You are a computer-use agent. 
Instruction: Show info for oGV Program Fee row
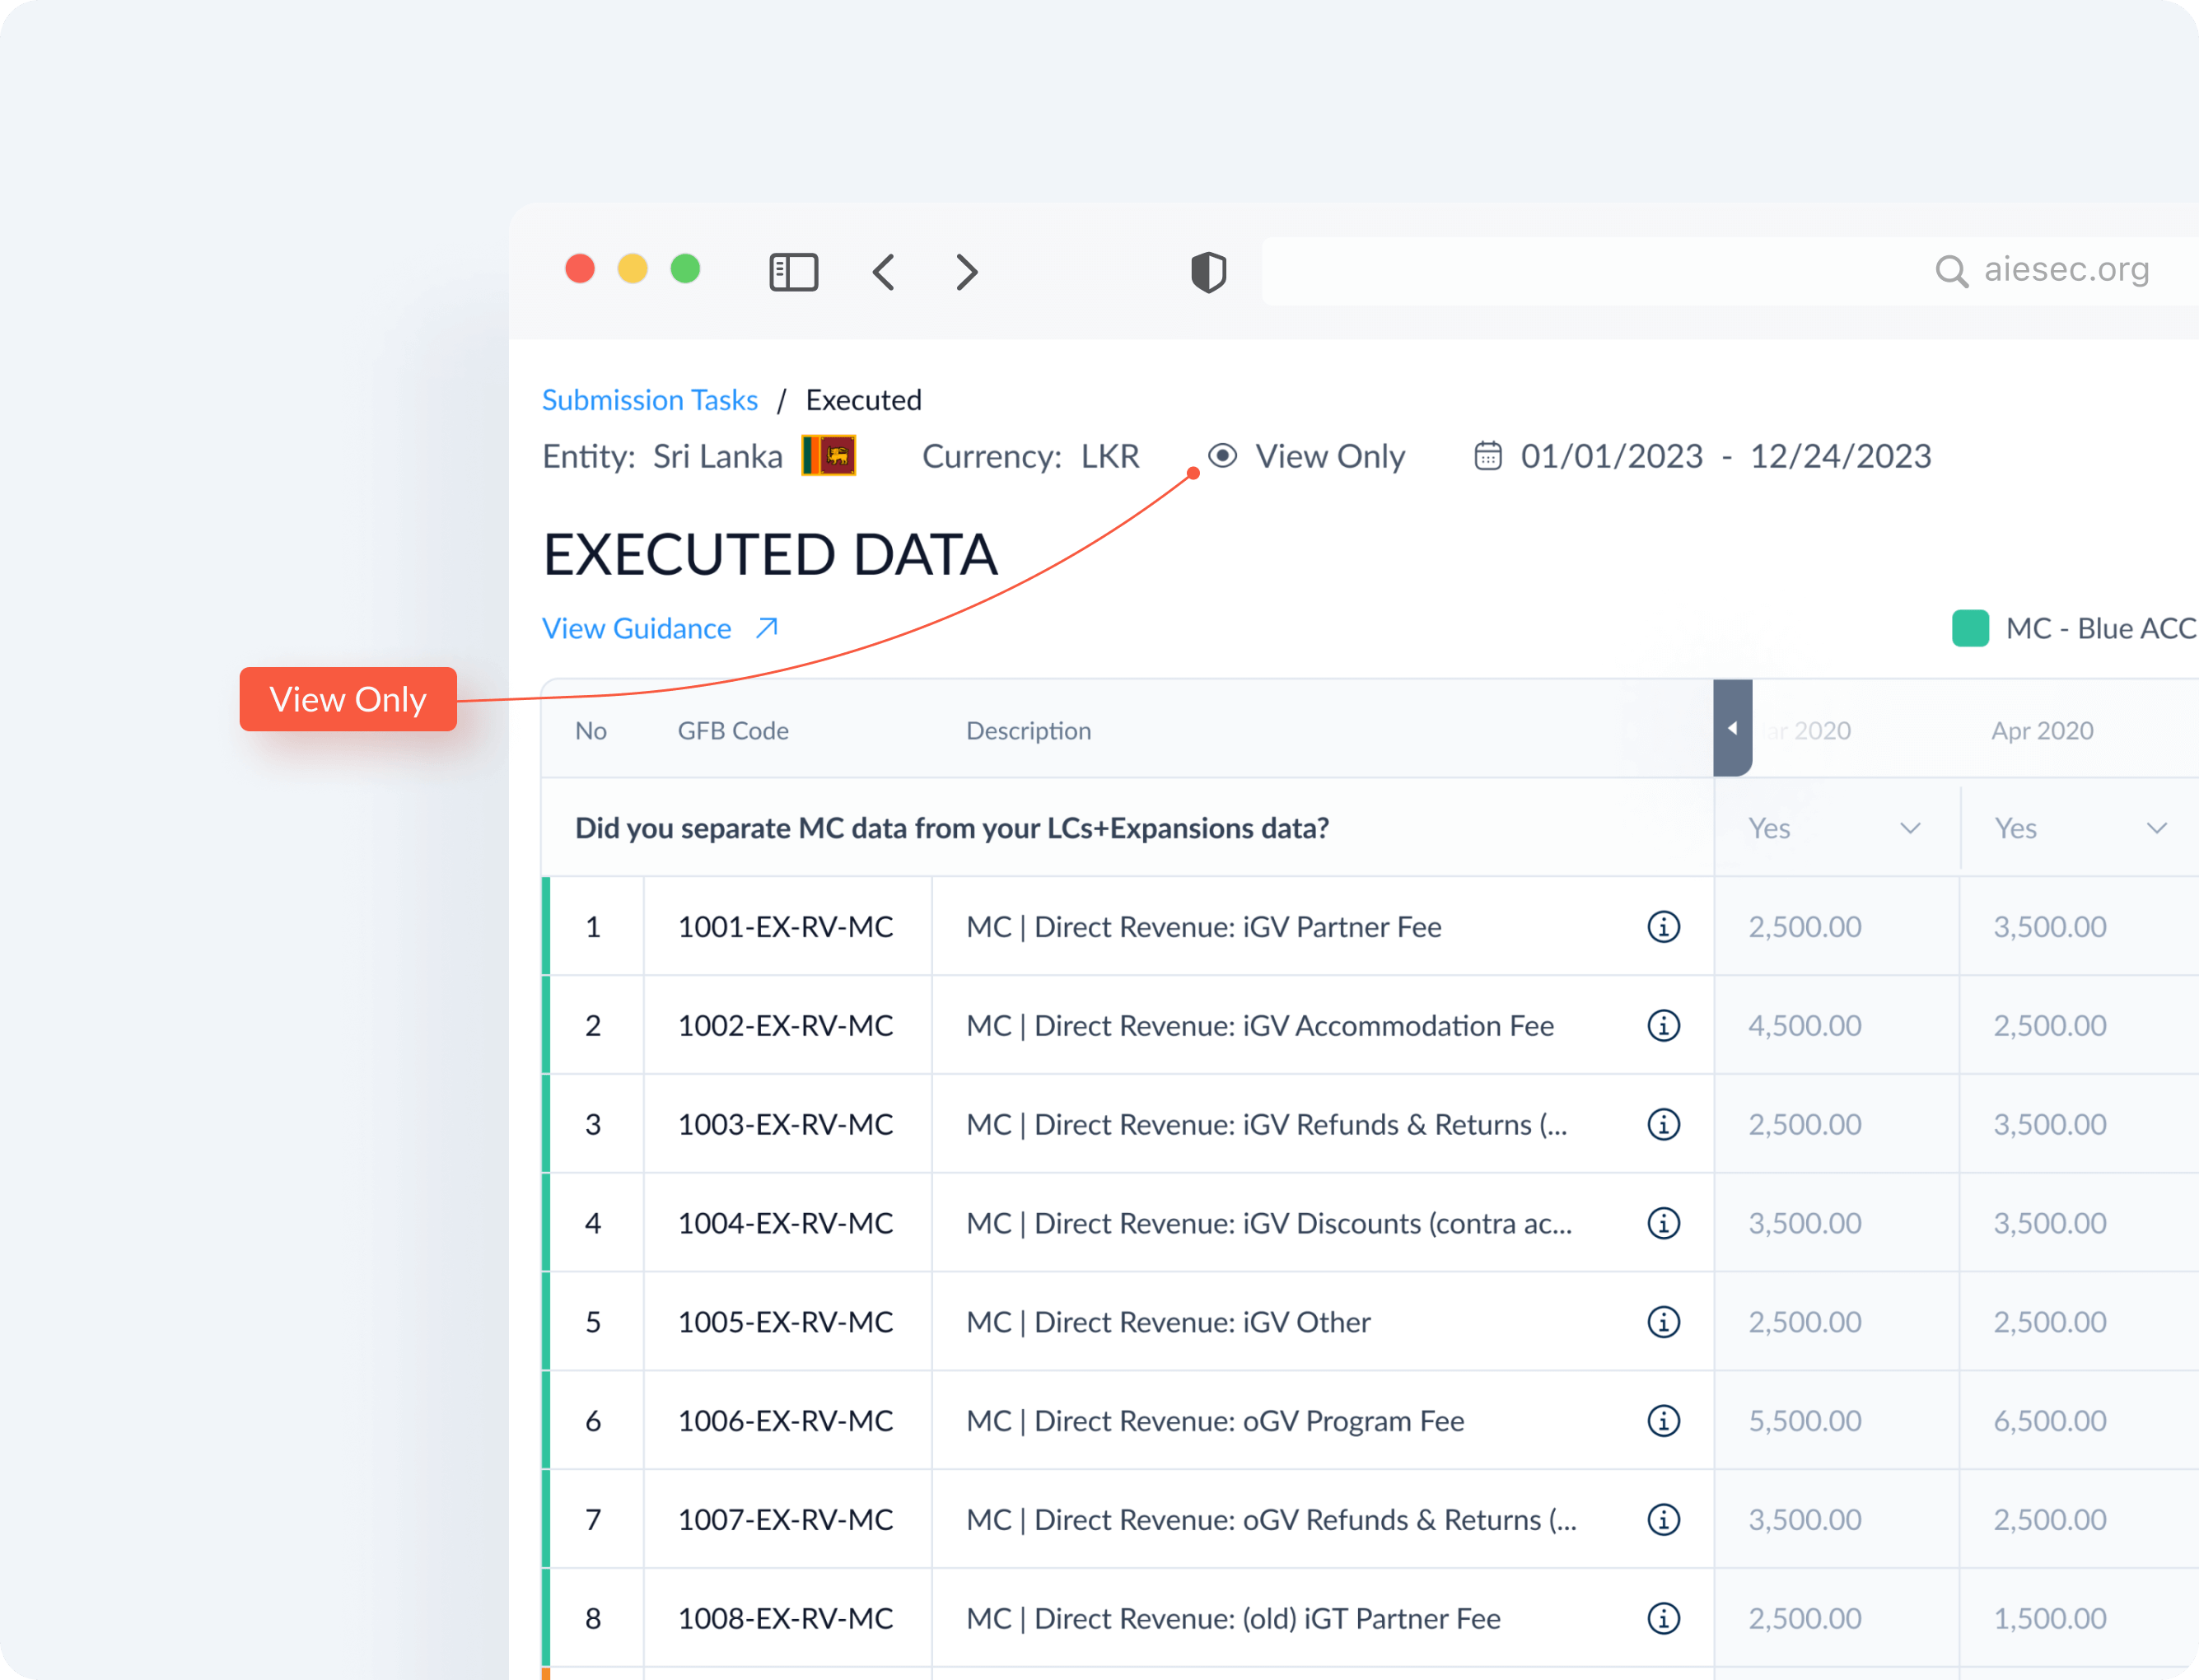1664,1422
